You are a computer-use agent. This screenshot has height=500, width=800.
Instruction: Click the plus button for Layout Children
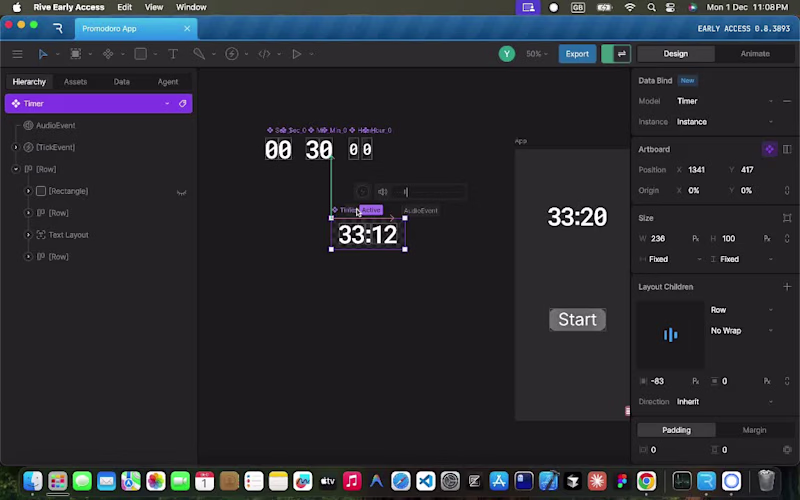tap(787, 287)
